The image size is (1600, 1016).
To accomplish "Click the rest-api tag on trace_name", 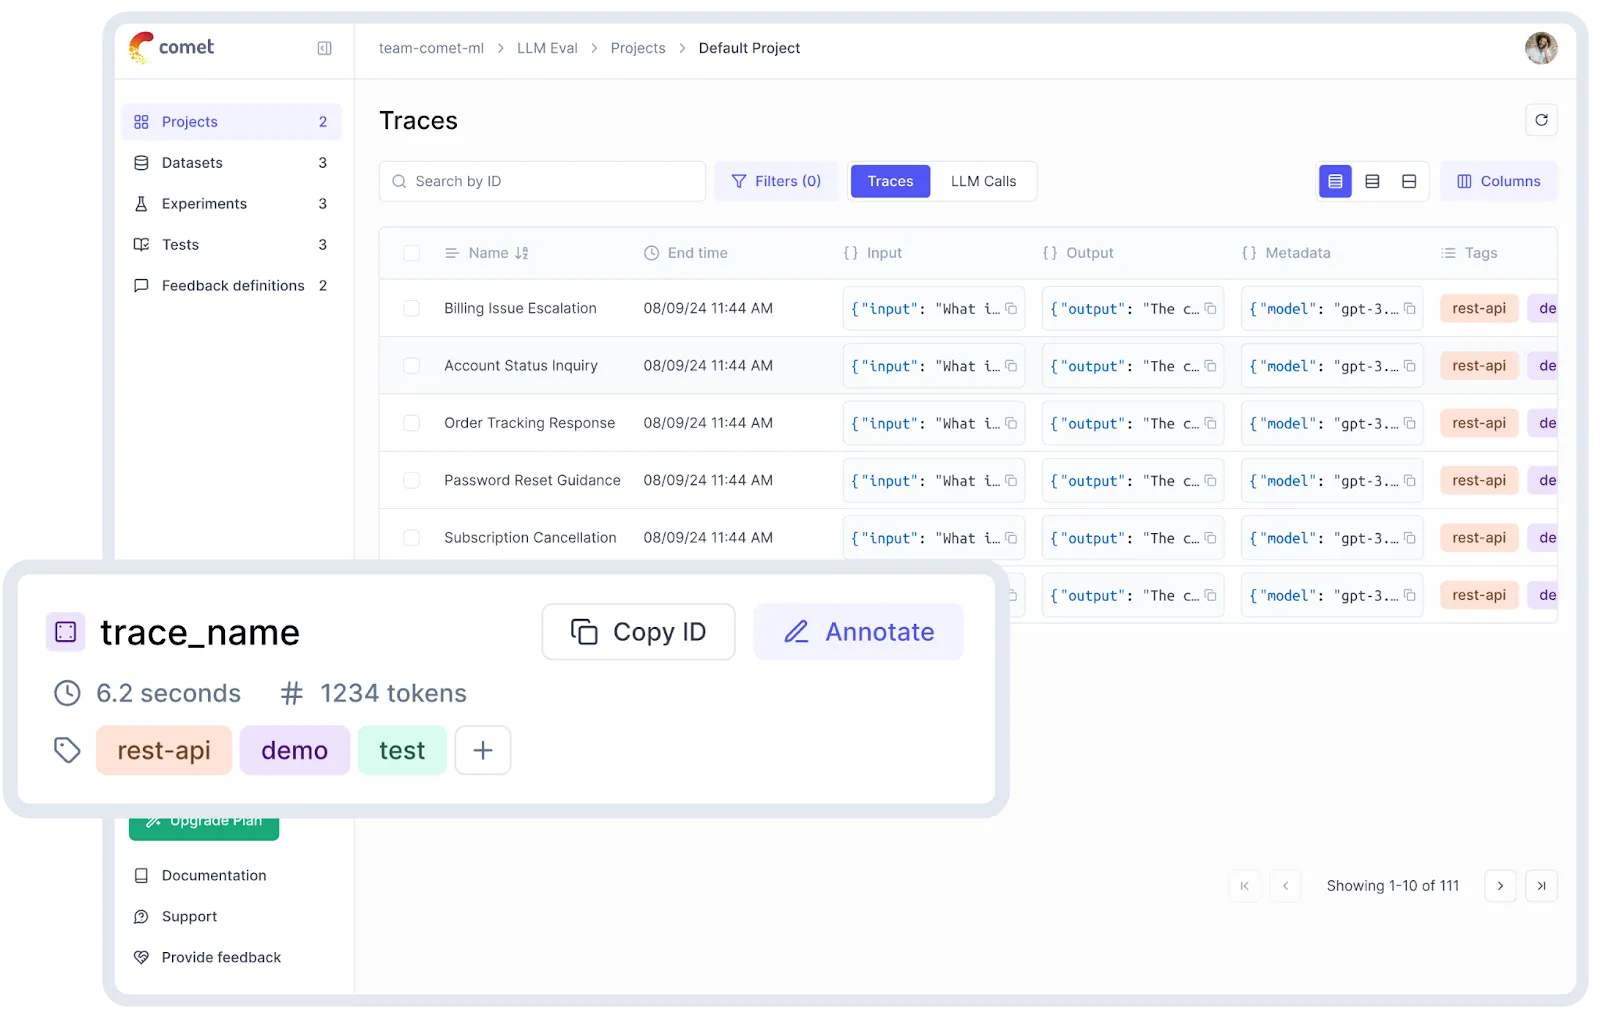I will pyautogui.click(x=164, y=750).
